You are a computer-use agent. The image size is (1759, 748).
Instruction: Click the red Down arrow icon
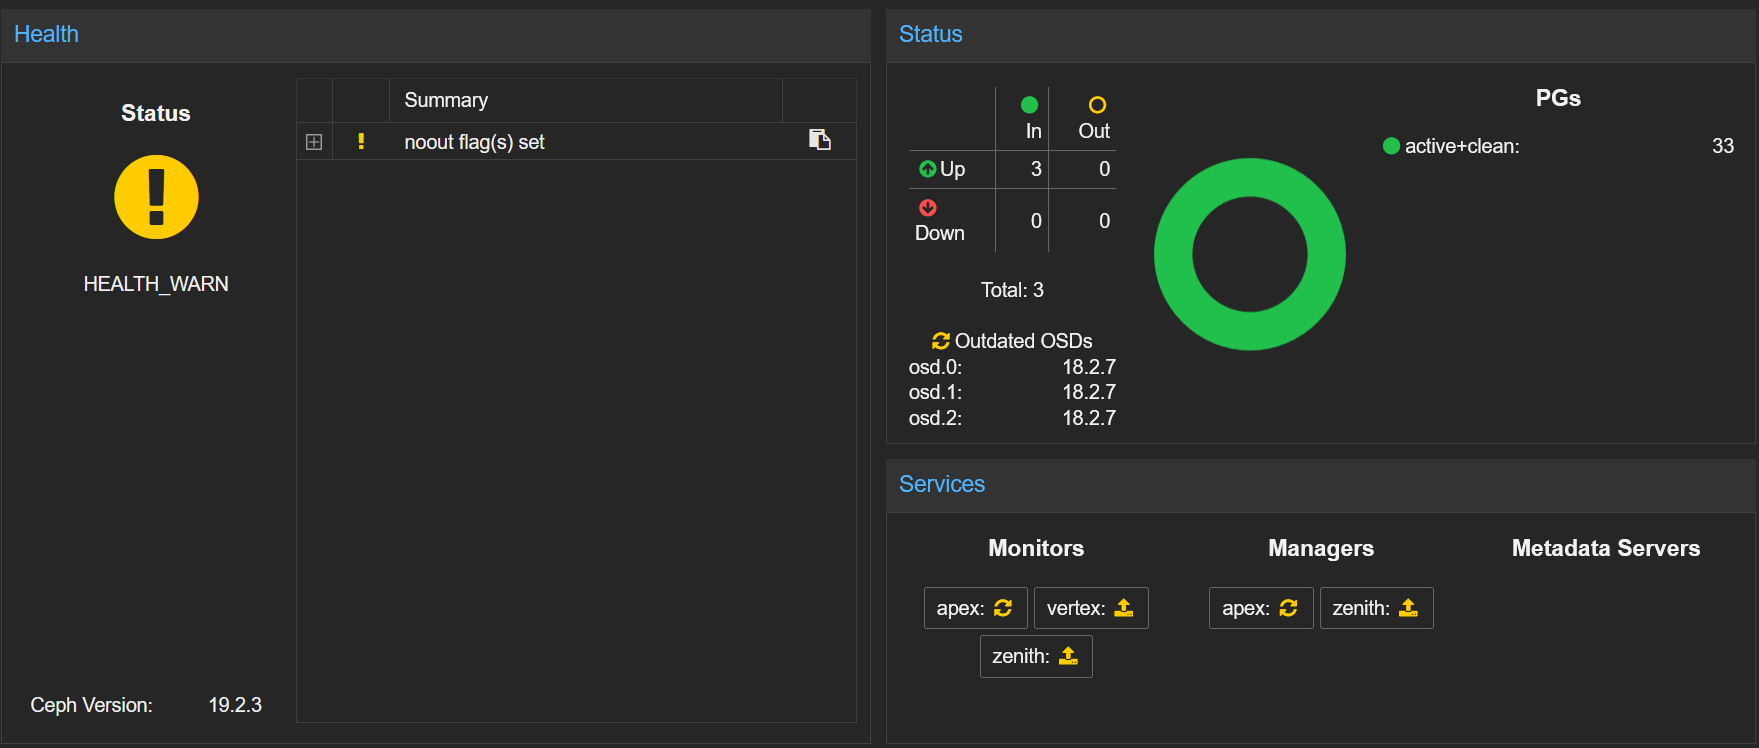(x=928, y=207)
